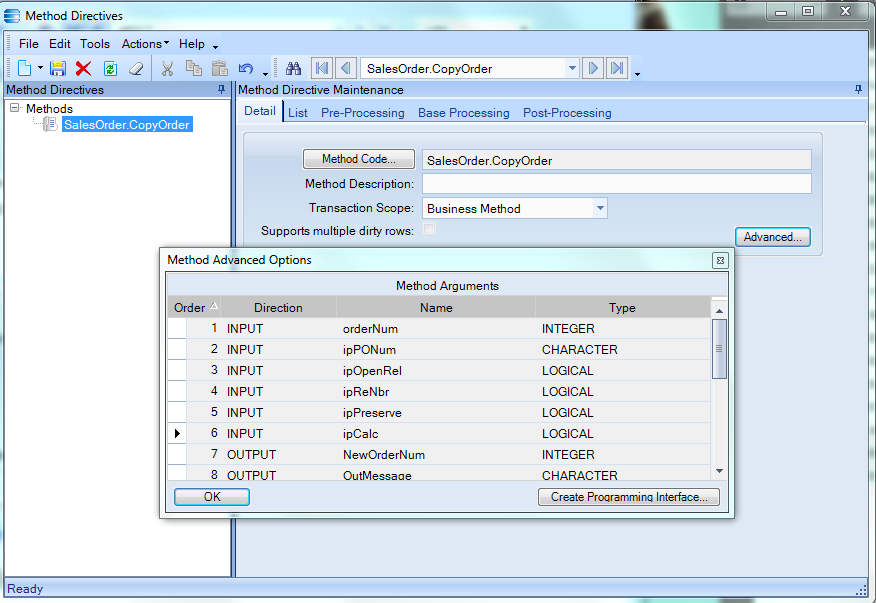Pin the Method Directive Maintenance panel

click(x=858, y=89)
